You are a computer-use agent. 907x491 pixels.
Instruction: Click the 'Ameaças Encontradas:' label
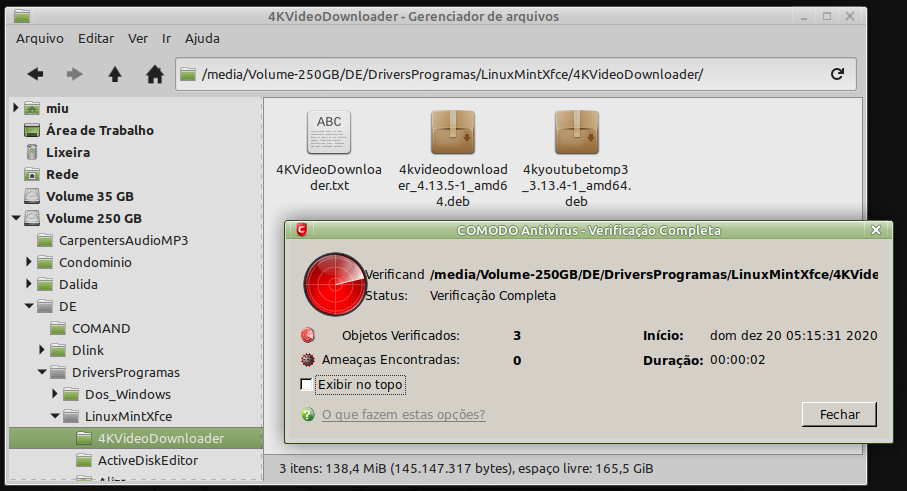click(390, 360)
